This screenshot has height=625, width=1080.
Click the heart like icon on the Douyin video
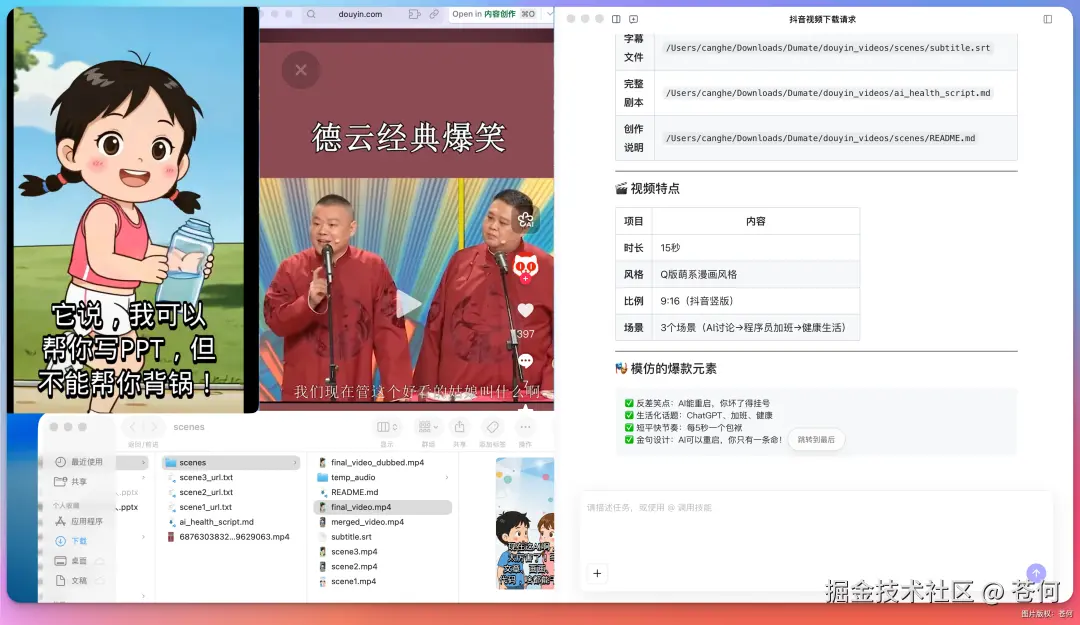click(x=525, y=310)
